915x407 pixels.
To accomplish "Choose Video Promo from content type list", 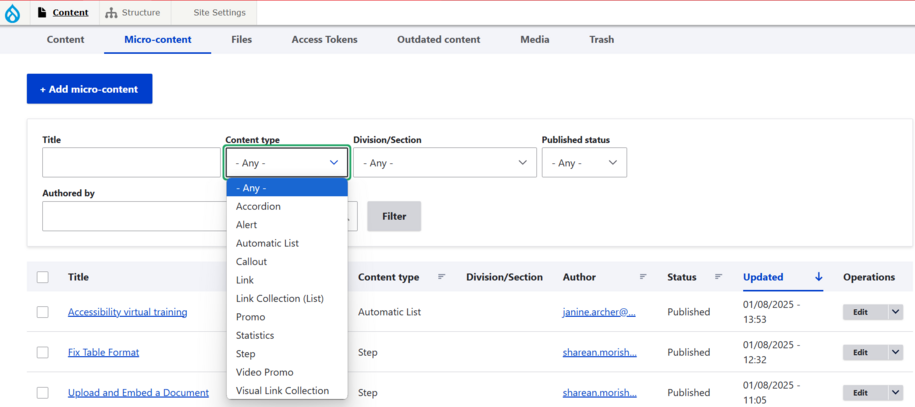I will coord(265,372).
